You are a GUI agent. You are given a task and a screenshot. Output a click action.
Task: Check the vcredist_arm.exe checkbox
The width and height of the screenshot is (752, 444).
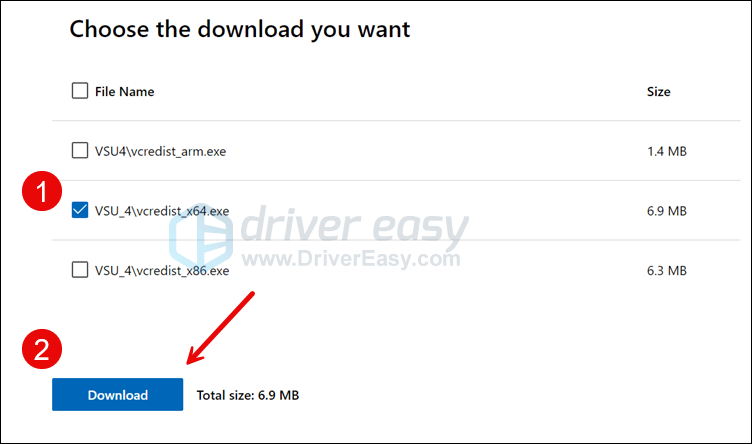point(80,150)
